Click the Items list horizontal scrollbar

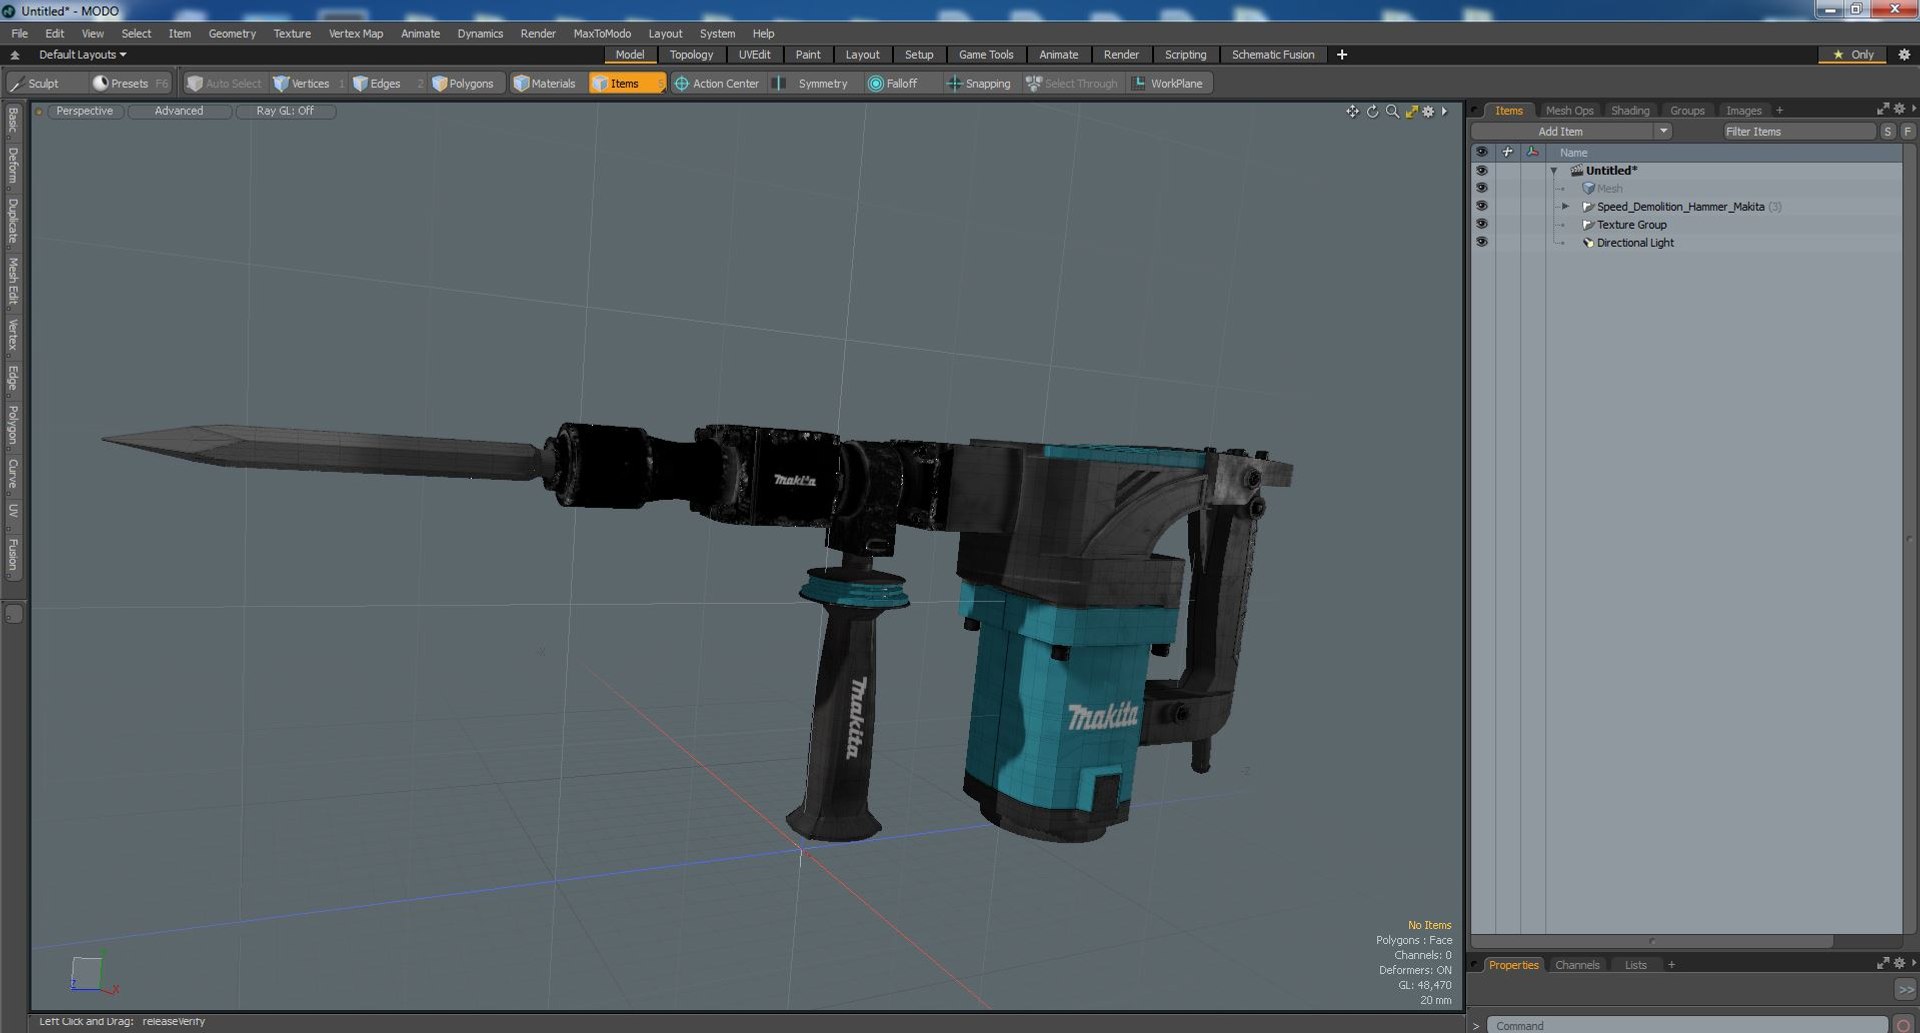[x=1652, y=941]
